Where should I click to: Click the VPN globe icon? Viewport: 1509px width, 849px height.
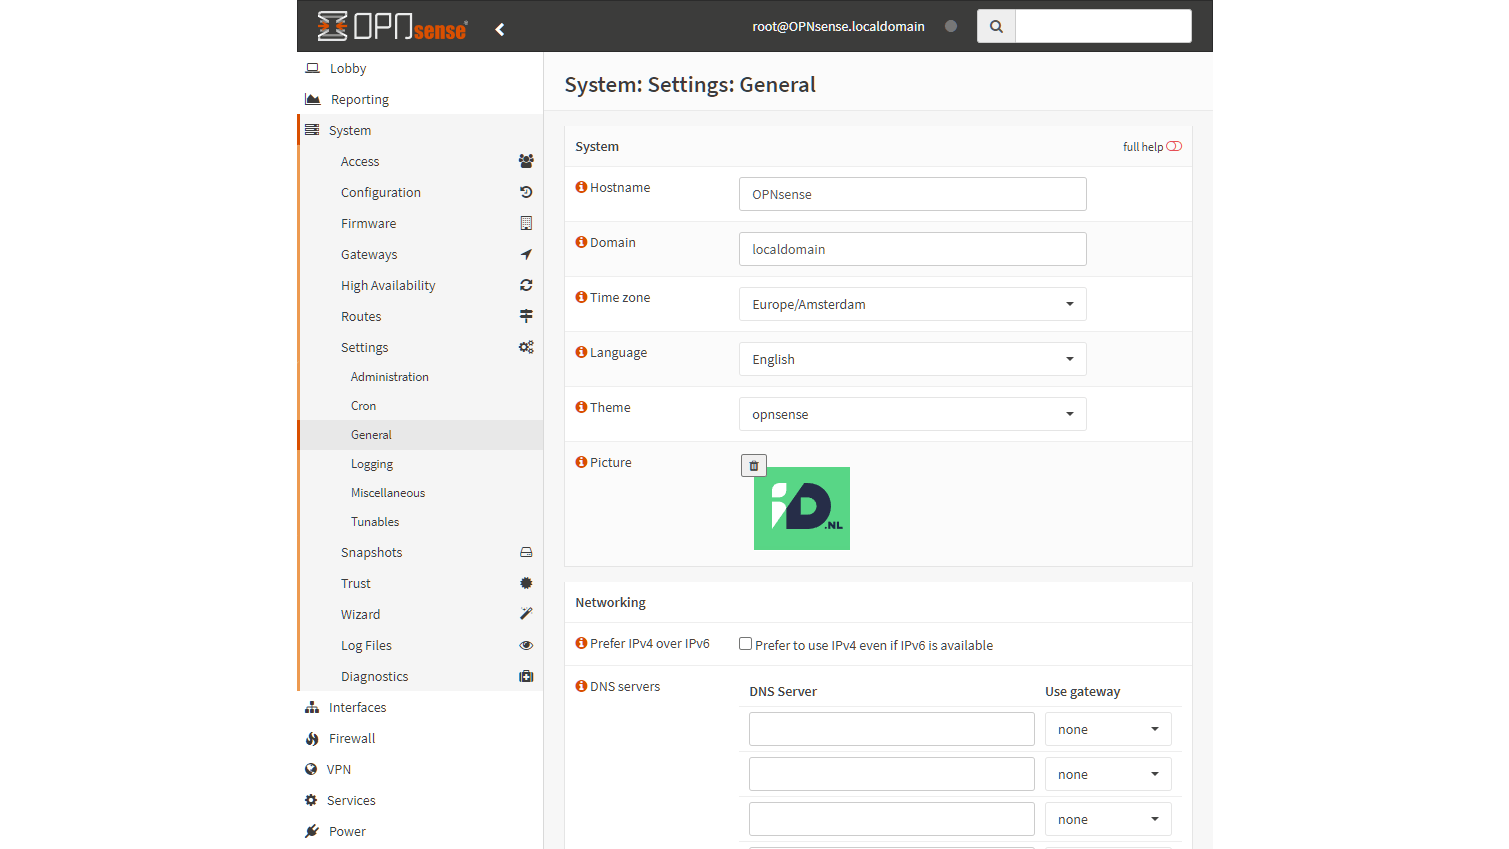[x=311, y=769]
